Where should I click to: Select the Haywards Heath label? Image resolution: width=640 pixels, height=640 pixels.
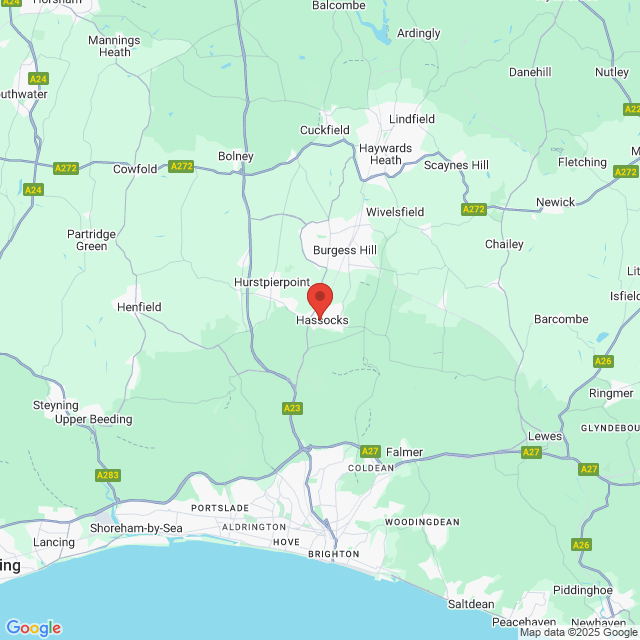[385, 154]
